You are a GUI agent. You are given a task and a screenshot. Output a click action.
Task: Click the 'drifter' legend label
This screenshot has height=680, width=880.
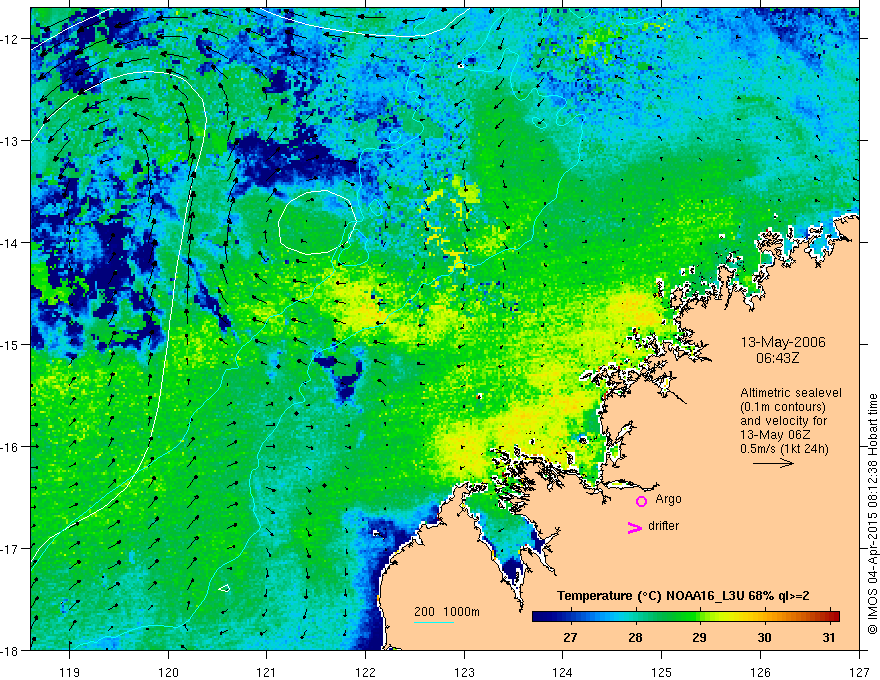(663, 526)
